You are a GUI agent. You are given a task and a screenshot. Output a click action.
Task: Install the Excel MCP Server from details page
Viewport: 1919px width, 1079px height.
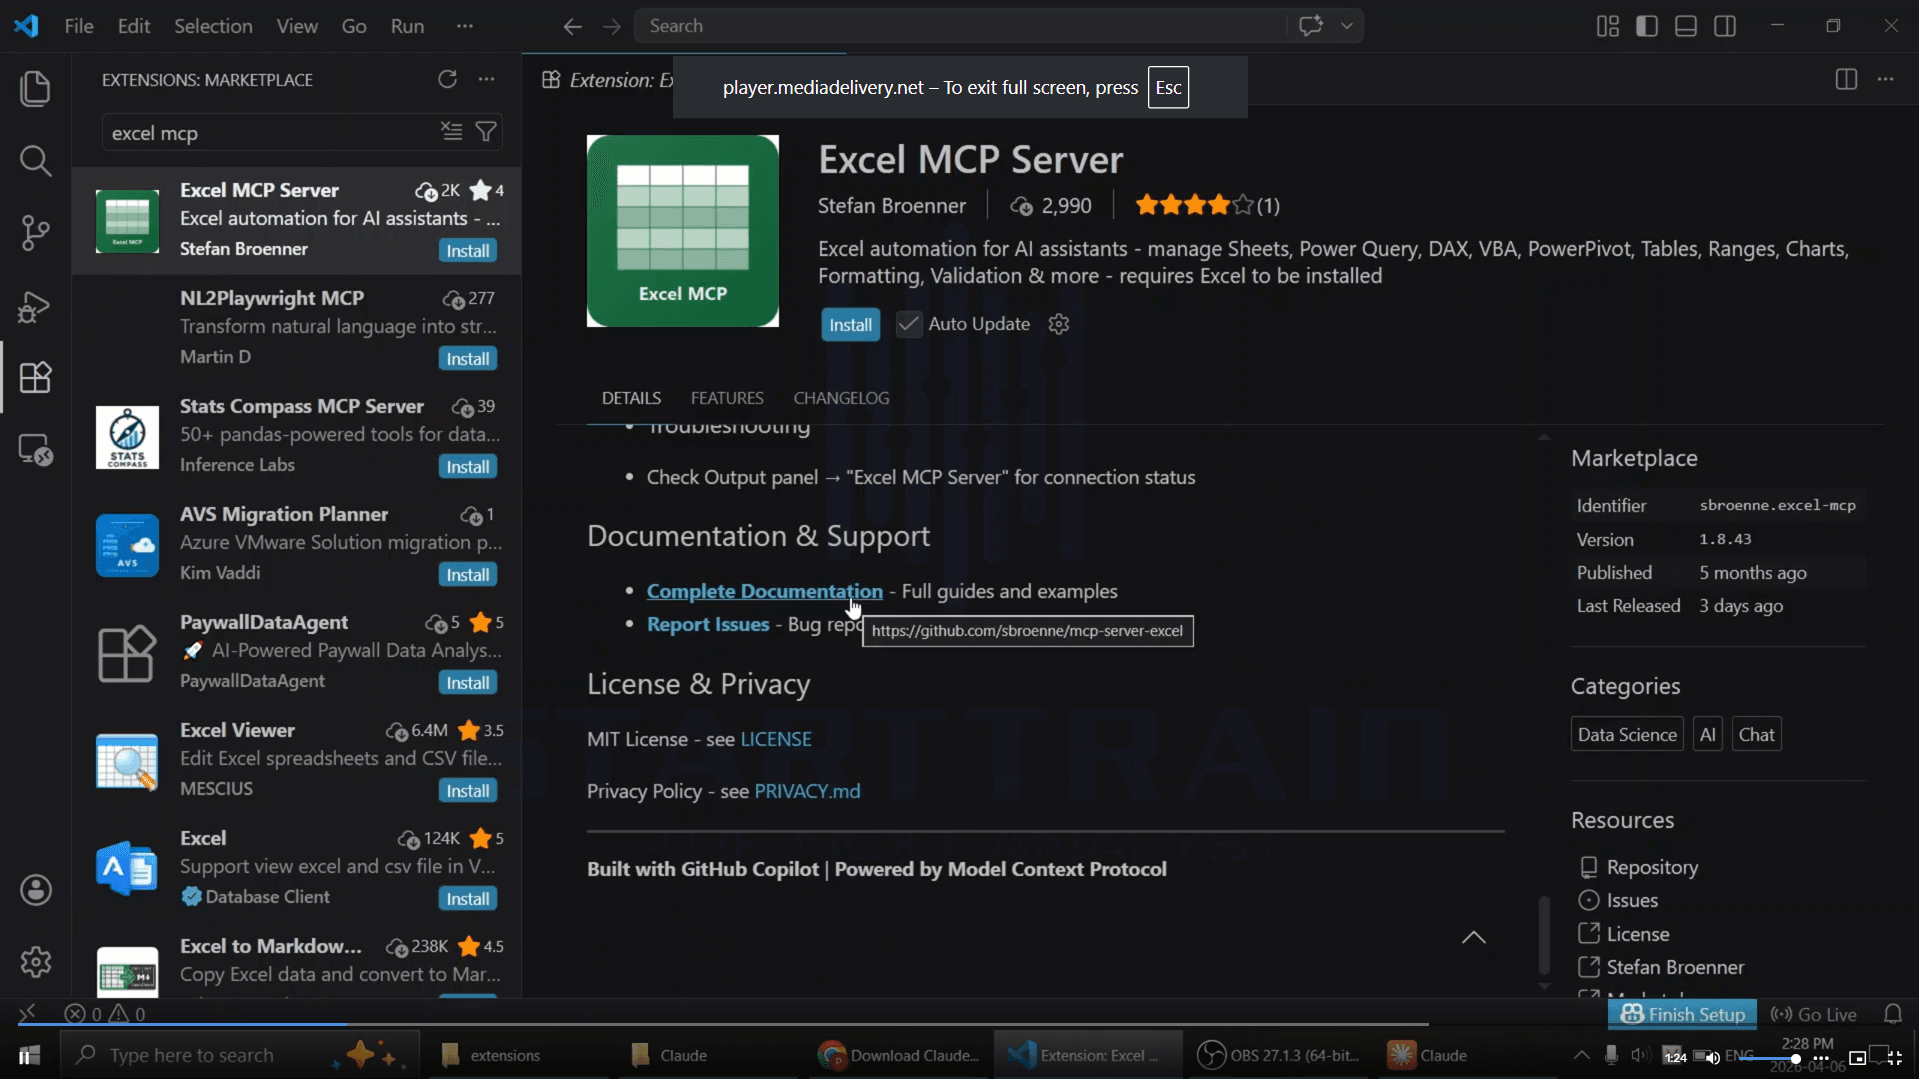pos(850,325)
